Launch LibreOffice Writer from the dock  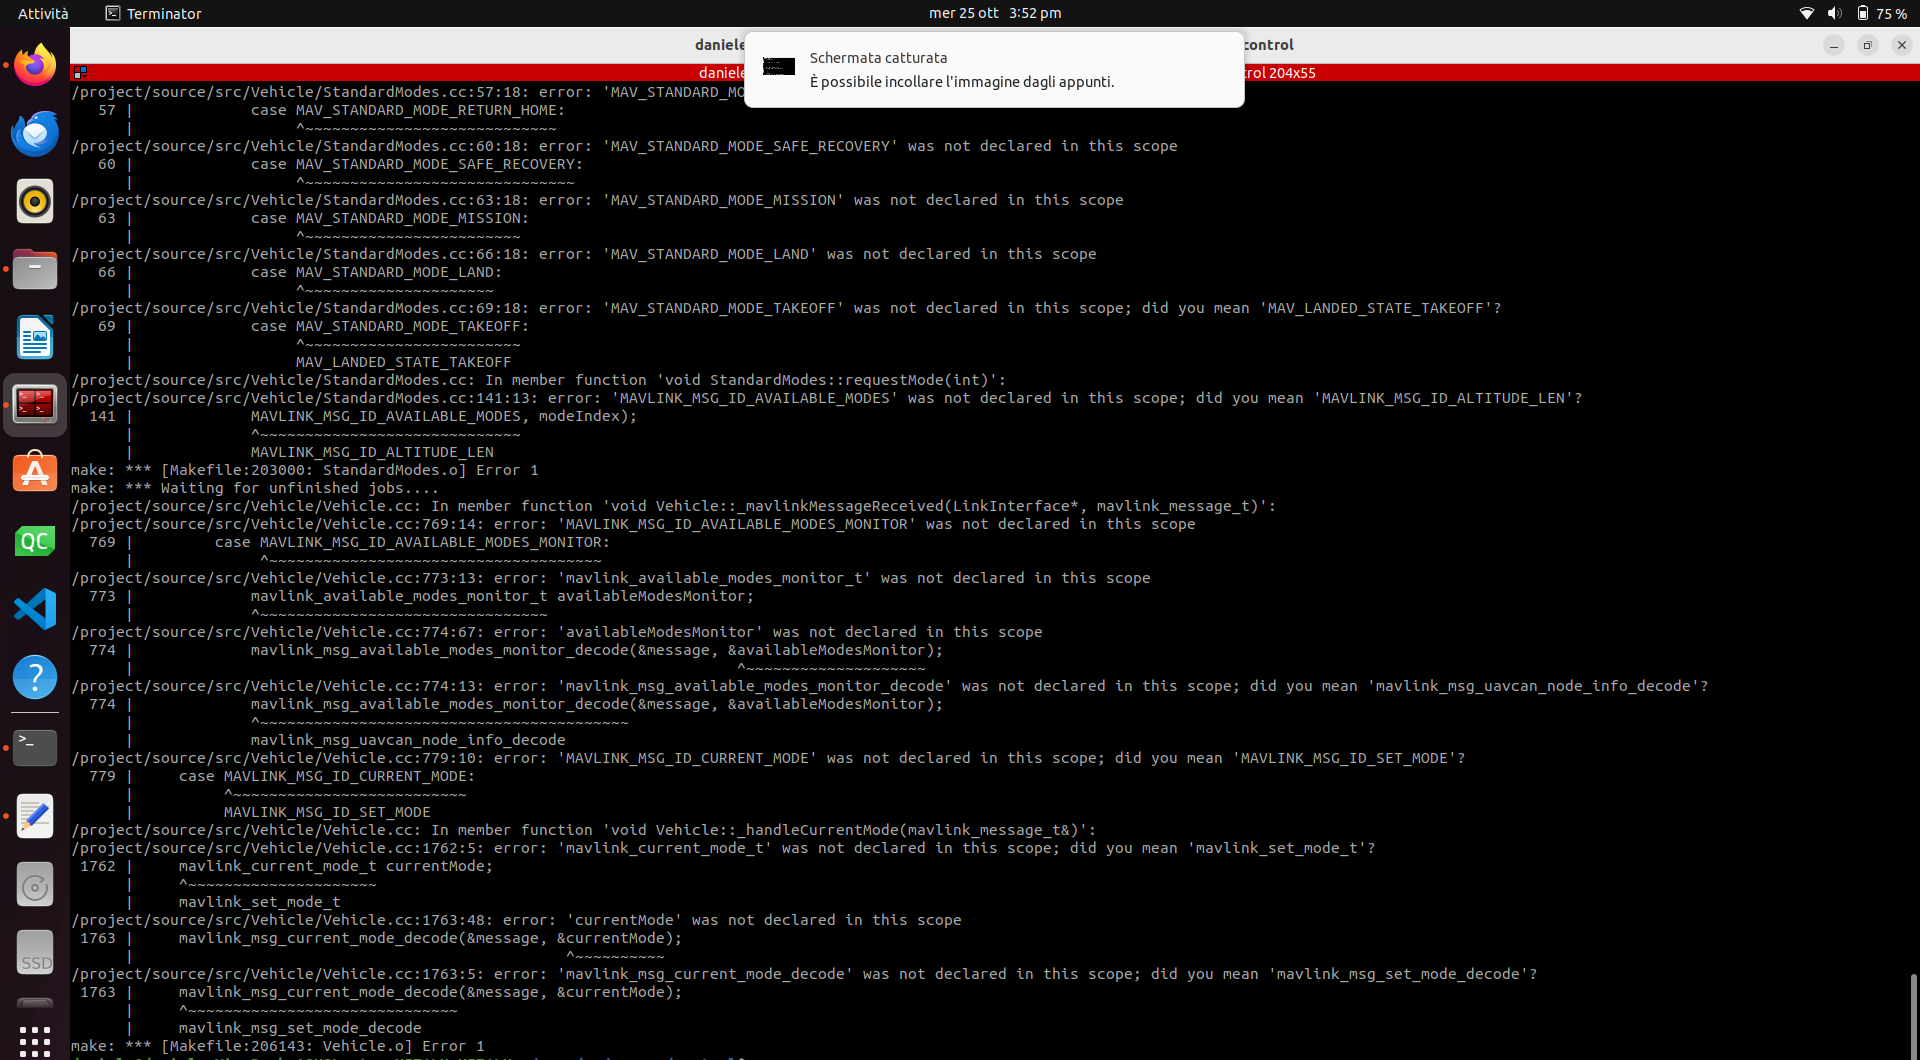tap(34, 337)
